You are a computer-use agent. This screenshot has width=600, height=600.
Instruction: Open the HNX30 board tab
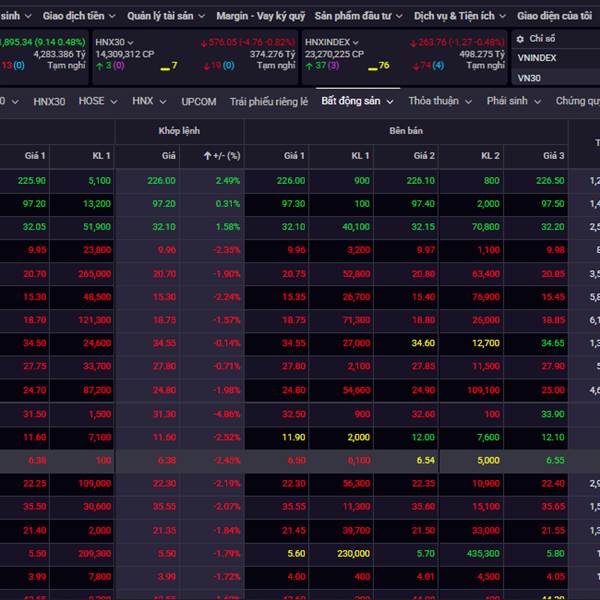[49, 101]
